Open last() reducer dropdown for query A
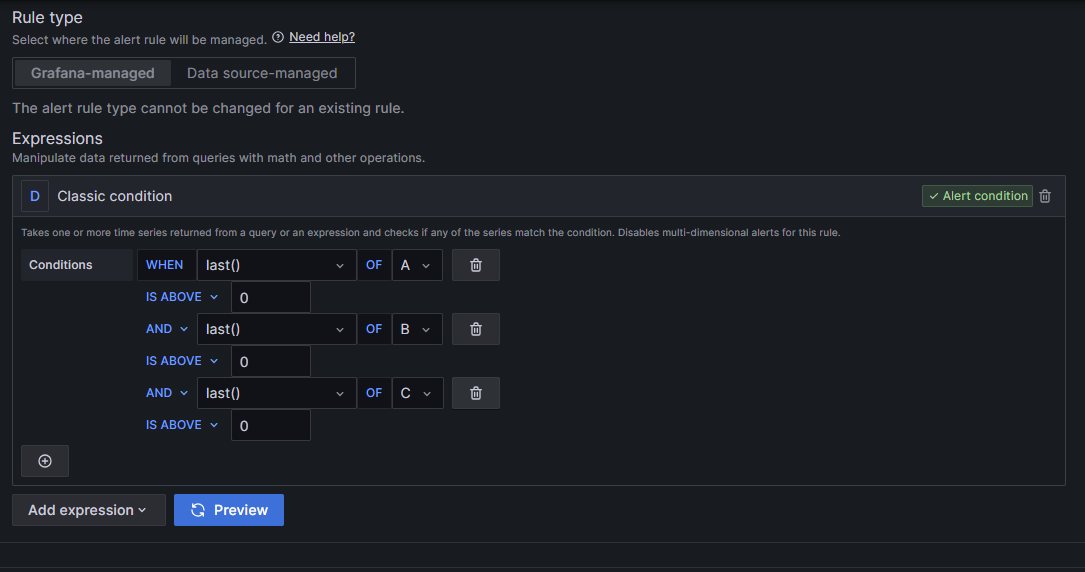The width and height of the screenshot is (1085, 572). click(x=276, y=265)
